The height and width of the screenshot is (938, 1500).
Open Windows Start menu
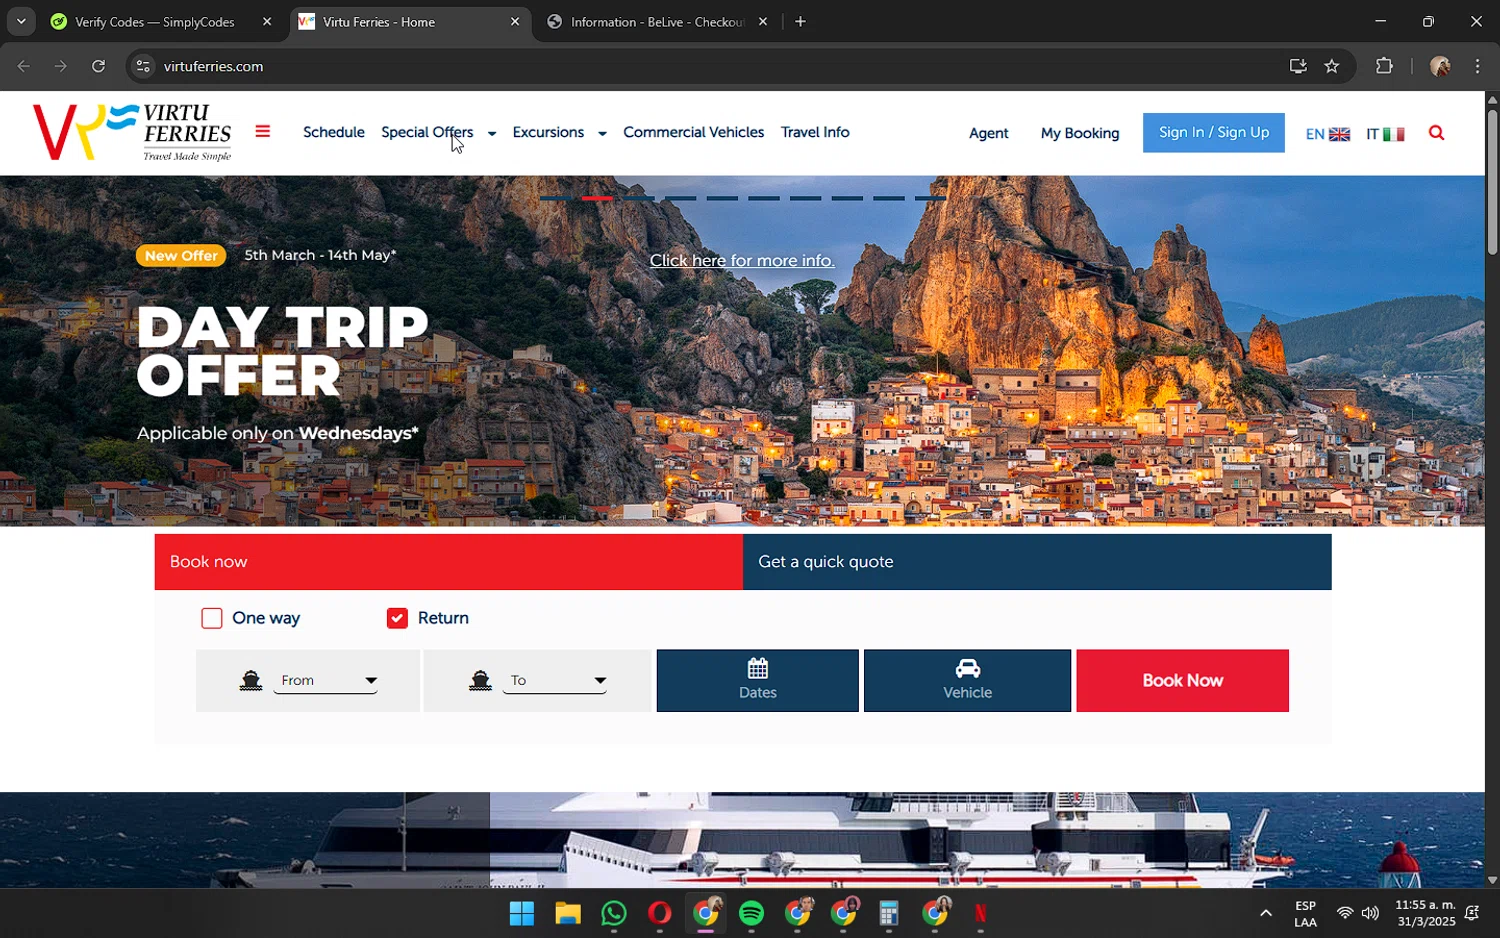click(x=522, y=914)
